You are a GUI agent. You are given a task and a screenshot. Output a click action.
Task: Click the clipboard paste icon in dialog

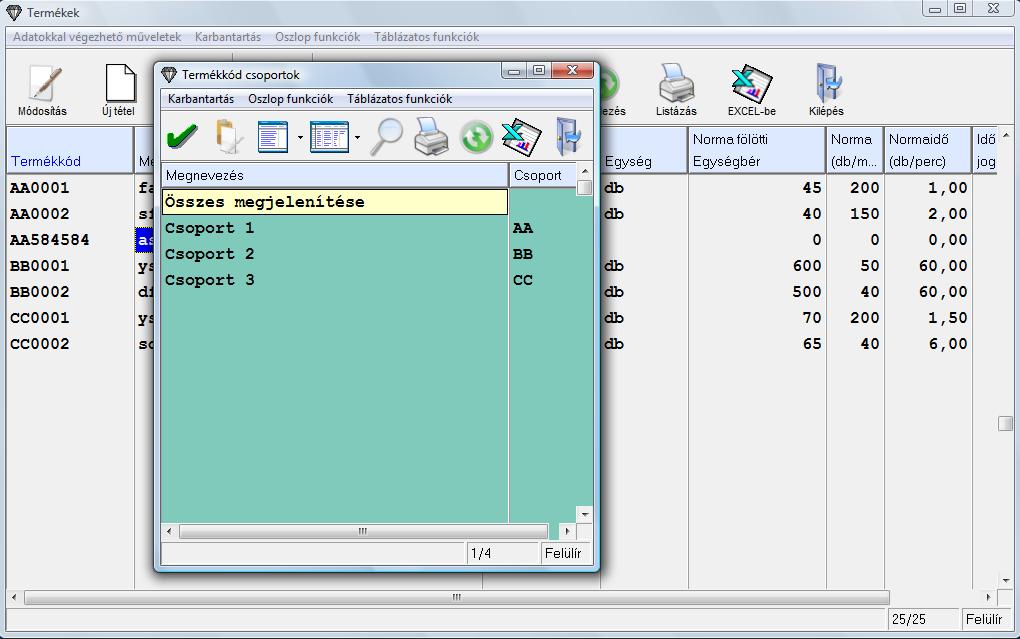pos(229,137)
